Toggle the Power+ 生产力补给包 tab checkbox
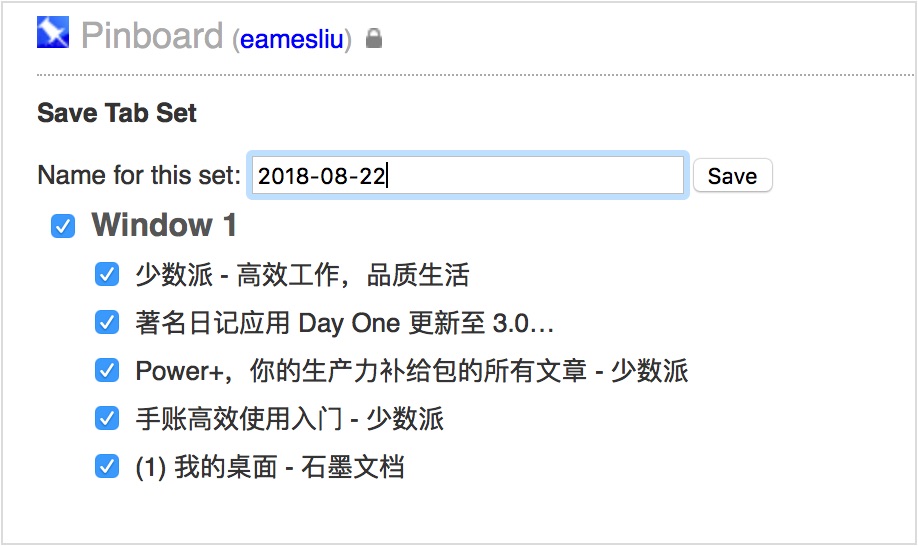 click(107, 371)
